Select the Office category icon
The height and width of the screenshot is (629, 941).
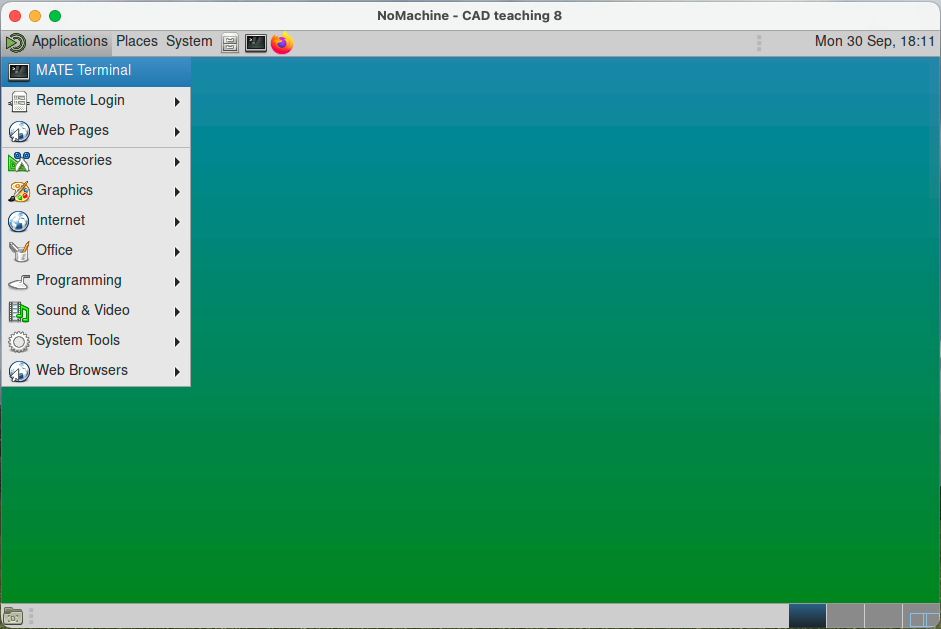[18, 250]
